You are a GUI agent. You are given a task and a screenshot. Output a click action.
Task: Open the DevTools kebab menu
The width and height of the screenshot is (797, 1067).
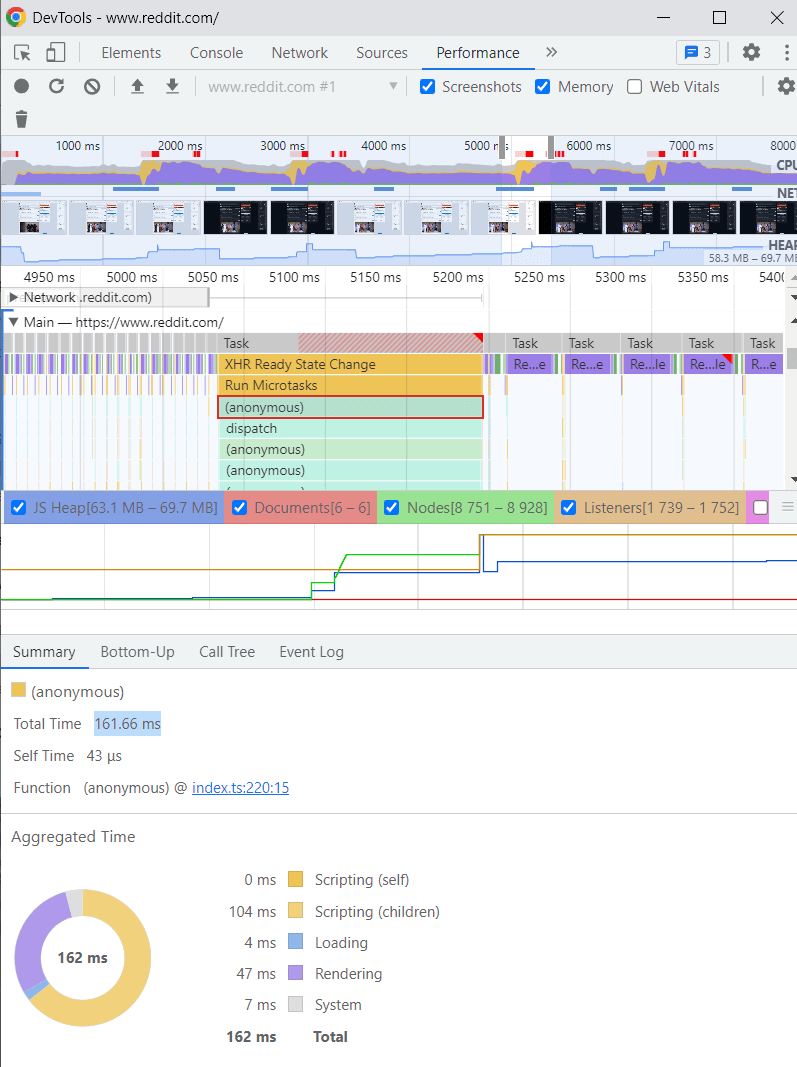click(787, 52)
